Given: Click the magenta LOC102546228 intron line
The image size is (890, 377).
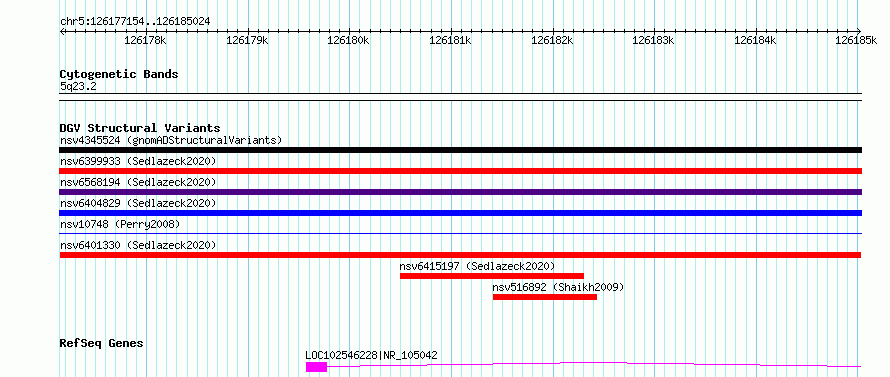Looking at the screenshot, I should pos(594,364).
